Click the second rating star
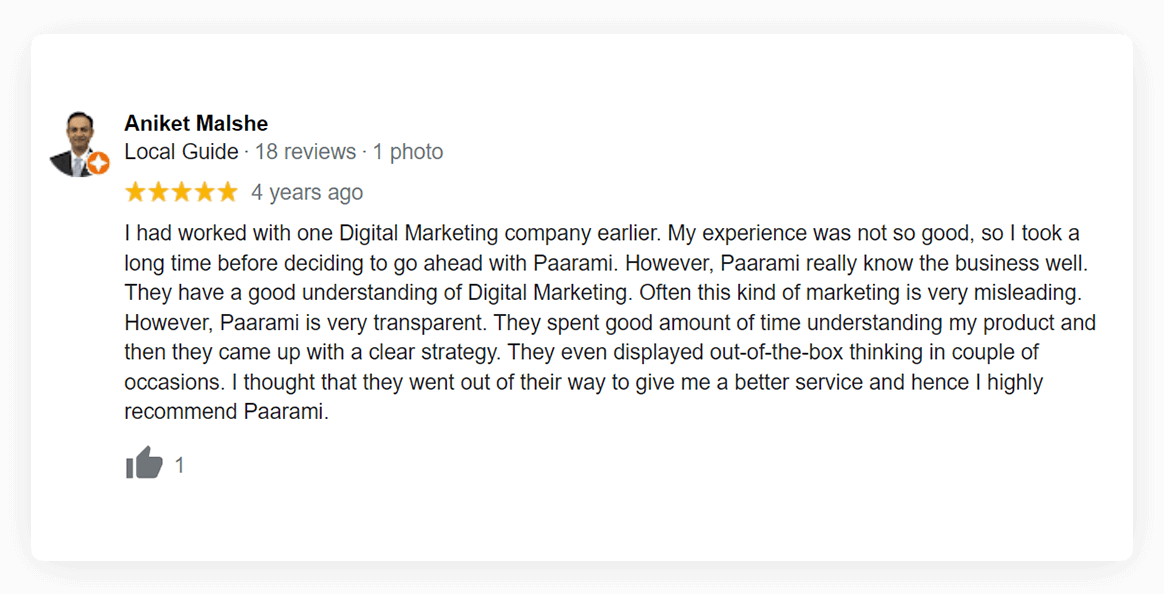The height and width of the screenshot is (594, 1164). click(x=158, y=192)
